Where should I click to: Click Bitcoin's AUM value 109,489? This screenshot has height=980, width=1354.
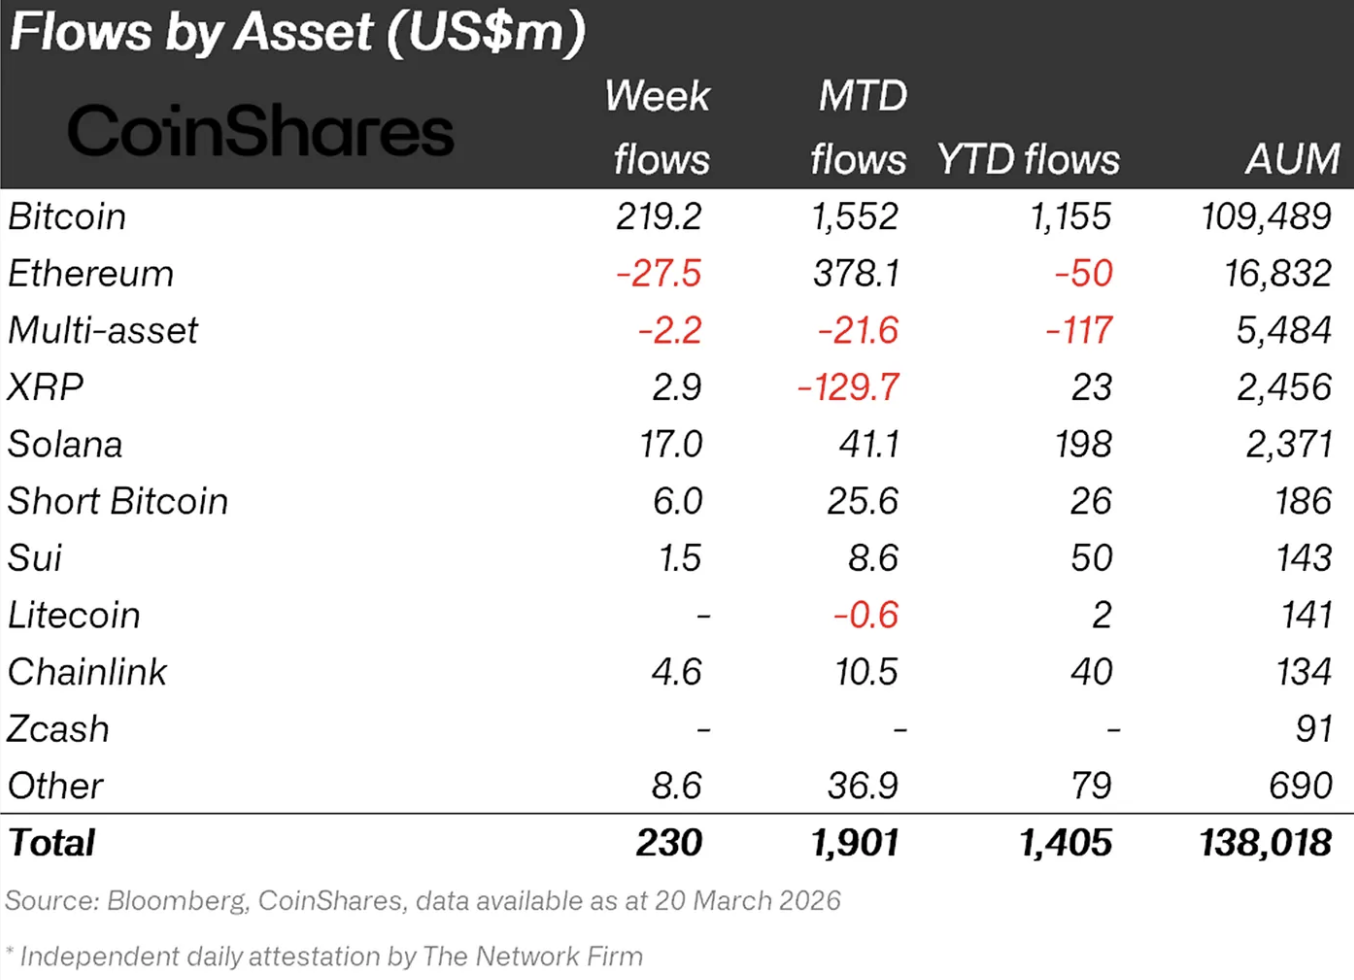[x=1265, y=217]
